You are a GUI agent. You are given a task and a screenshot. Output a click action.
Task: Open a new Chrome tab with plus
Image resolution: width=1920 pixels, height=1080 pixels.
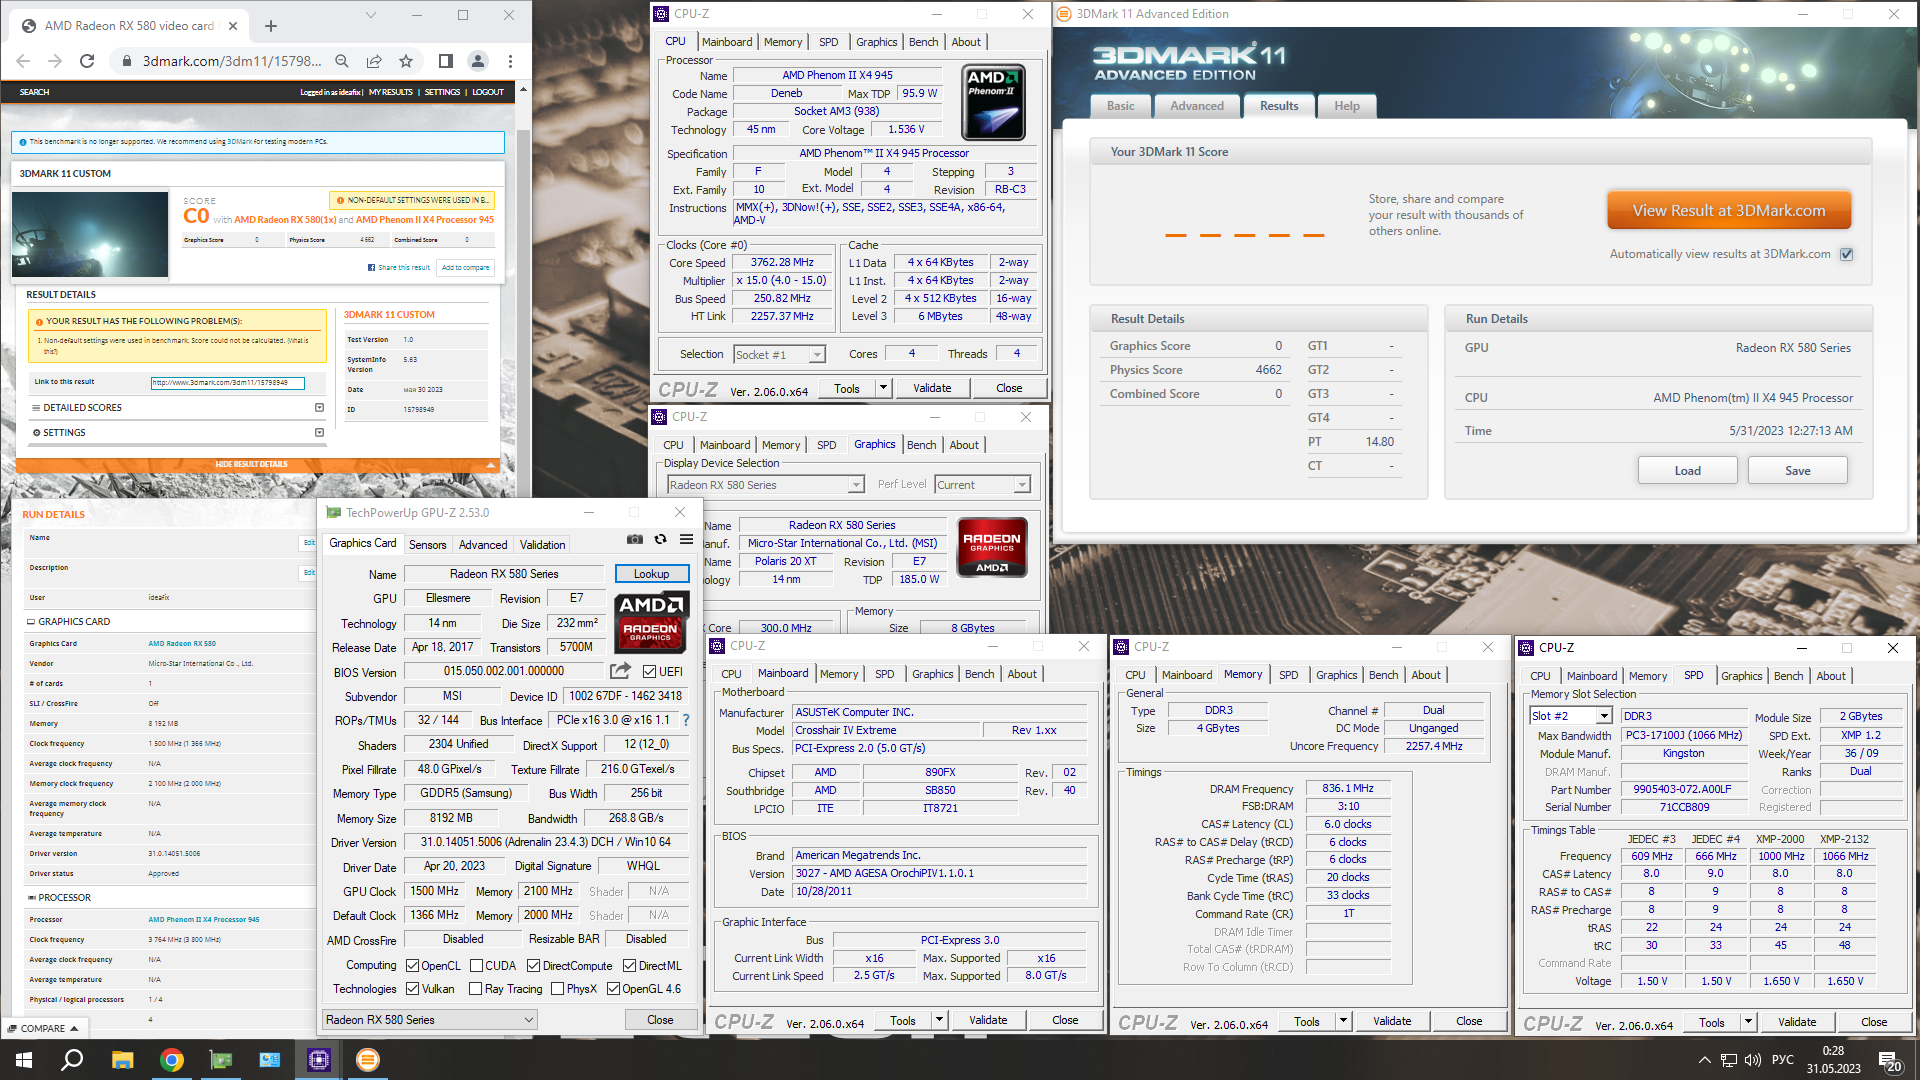[x=270, y=26]
